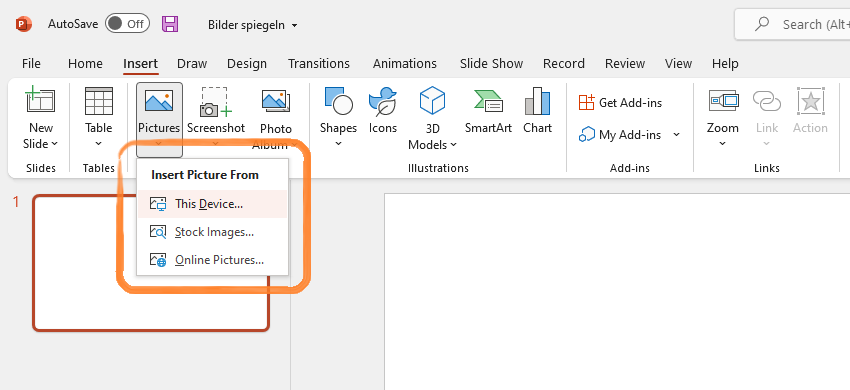Click the Table grid icon
Image resolution: width=850 pixels, height=390 pixels.
pyautogui.click(x=99, y=101)
